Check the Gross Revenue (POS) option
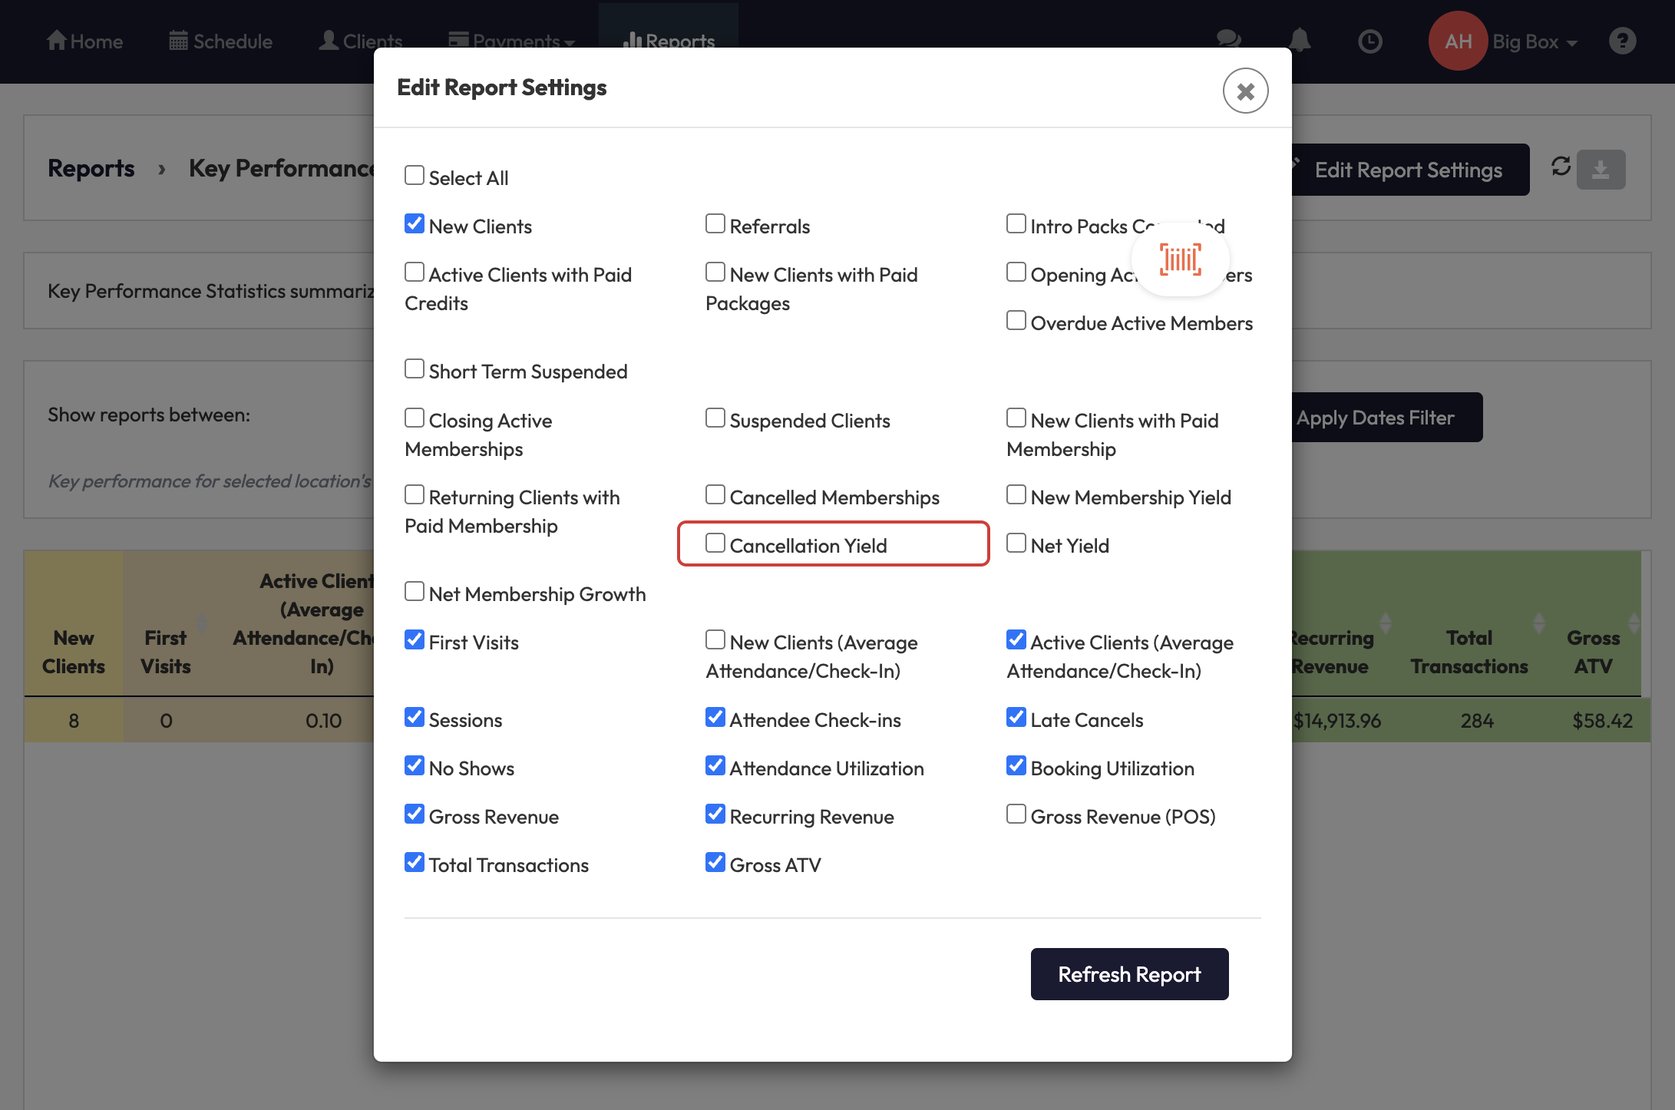This screenshot has width=1675, height=1110. pos(1016,815)
